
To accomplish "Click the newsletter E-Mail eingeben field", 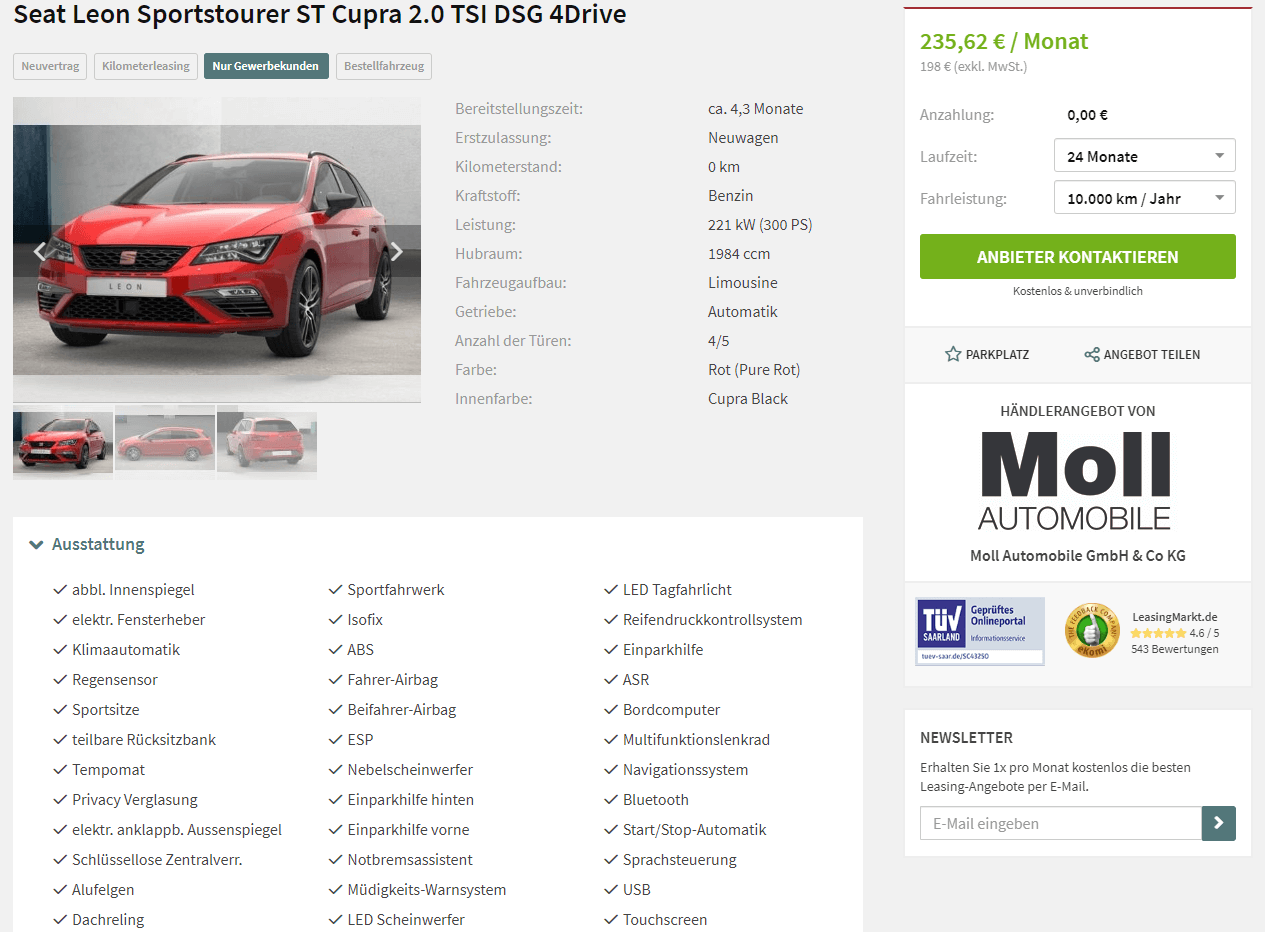I will click(1061, 823).
